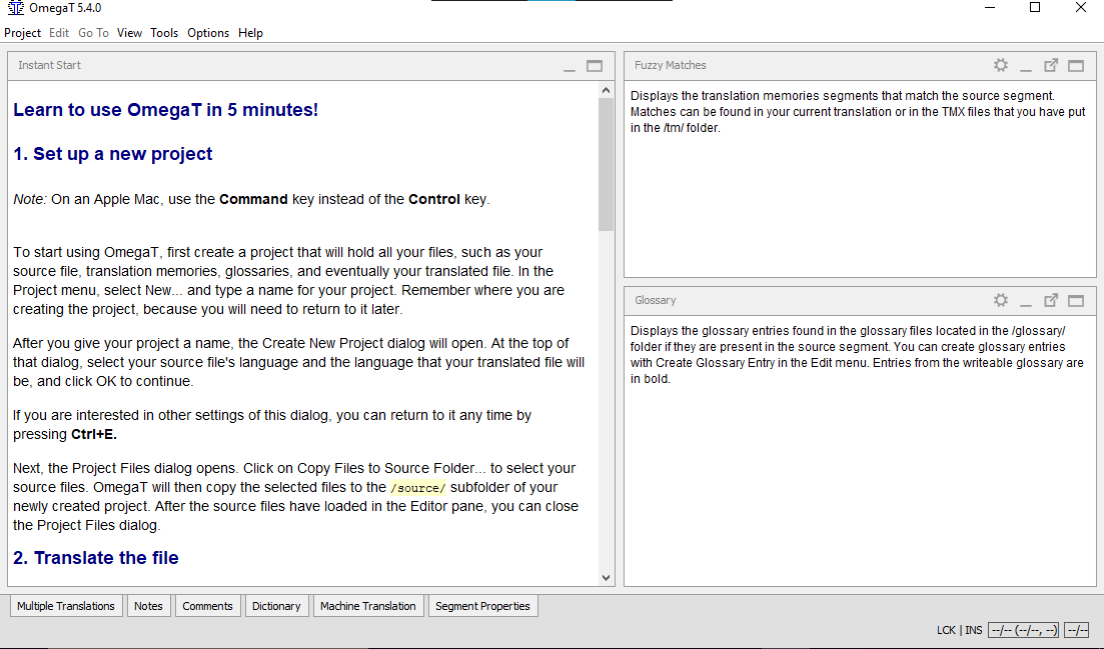The height and width of the screenshot is (649, 1104).
Task: Click the Glossary pane title
Action: pyautogui.click(x=656, y=301)
